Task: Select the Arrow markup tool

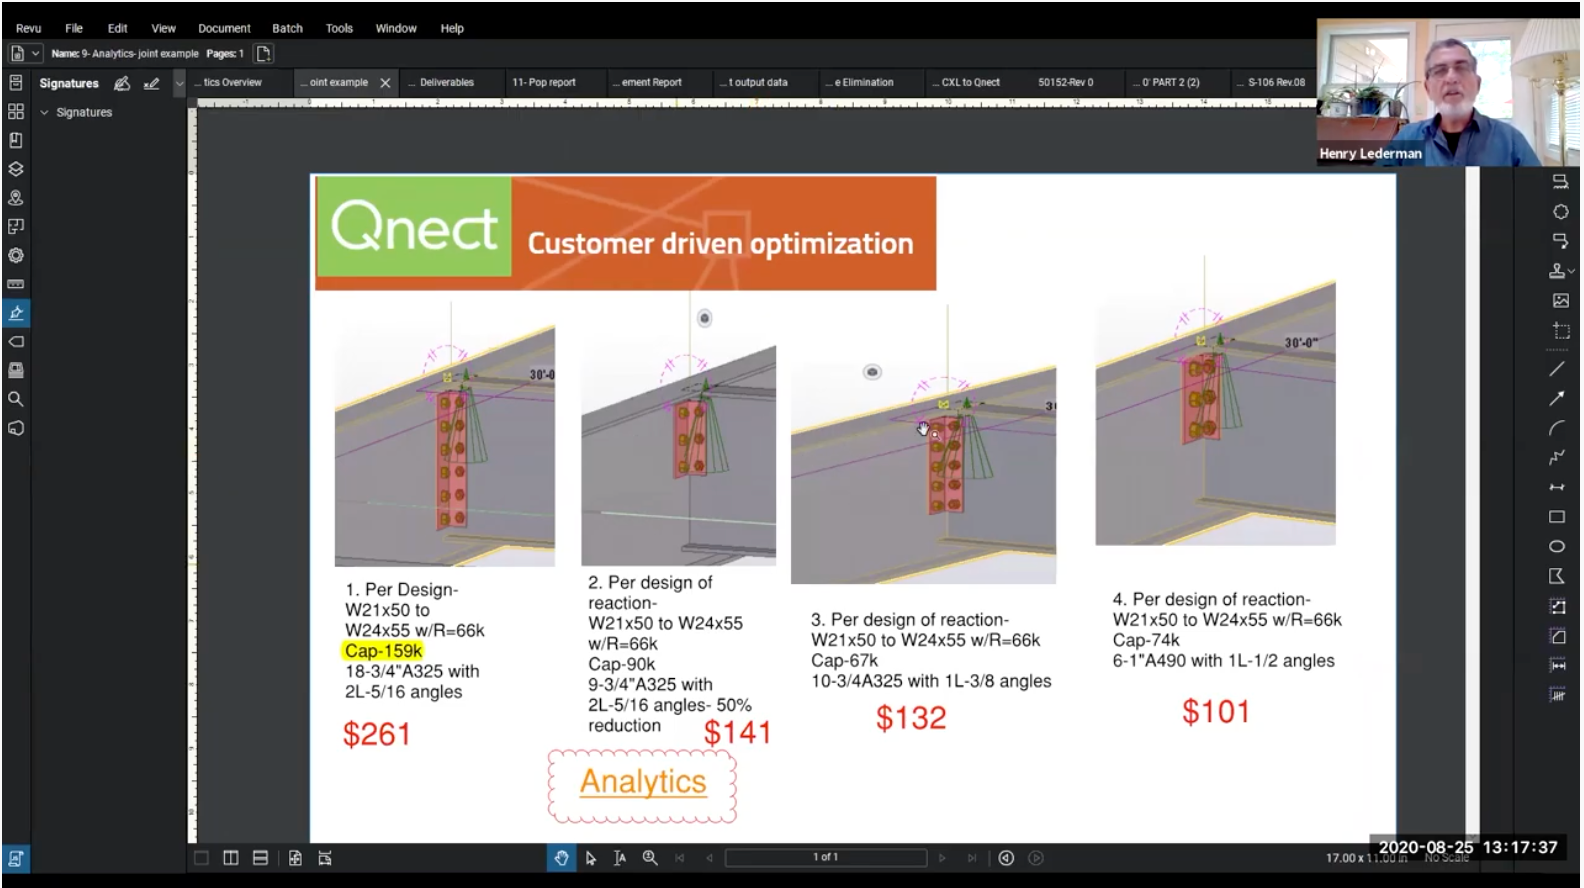Action: coord(1557,398)
